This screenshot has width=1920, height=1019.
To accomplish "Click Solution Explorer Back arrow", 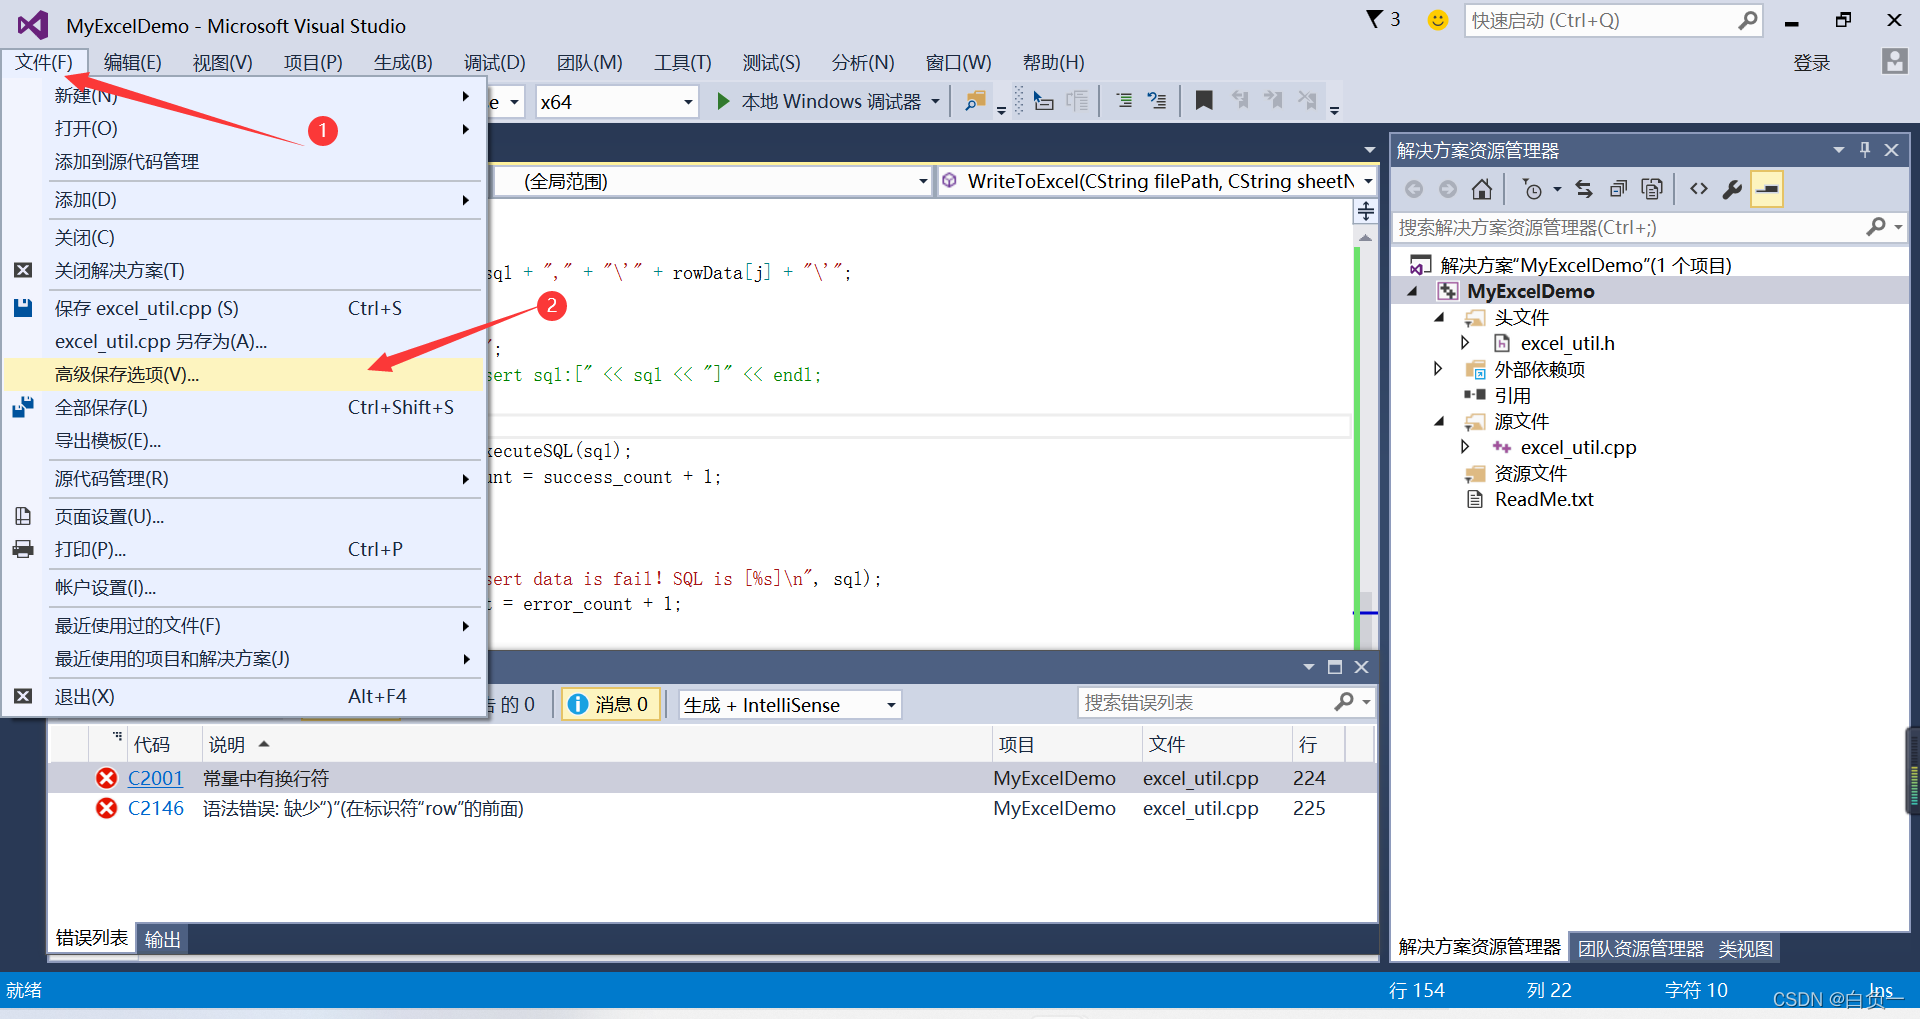I will click(x=1414, y=189).
